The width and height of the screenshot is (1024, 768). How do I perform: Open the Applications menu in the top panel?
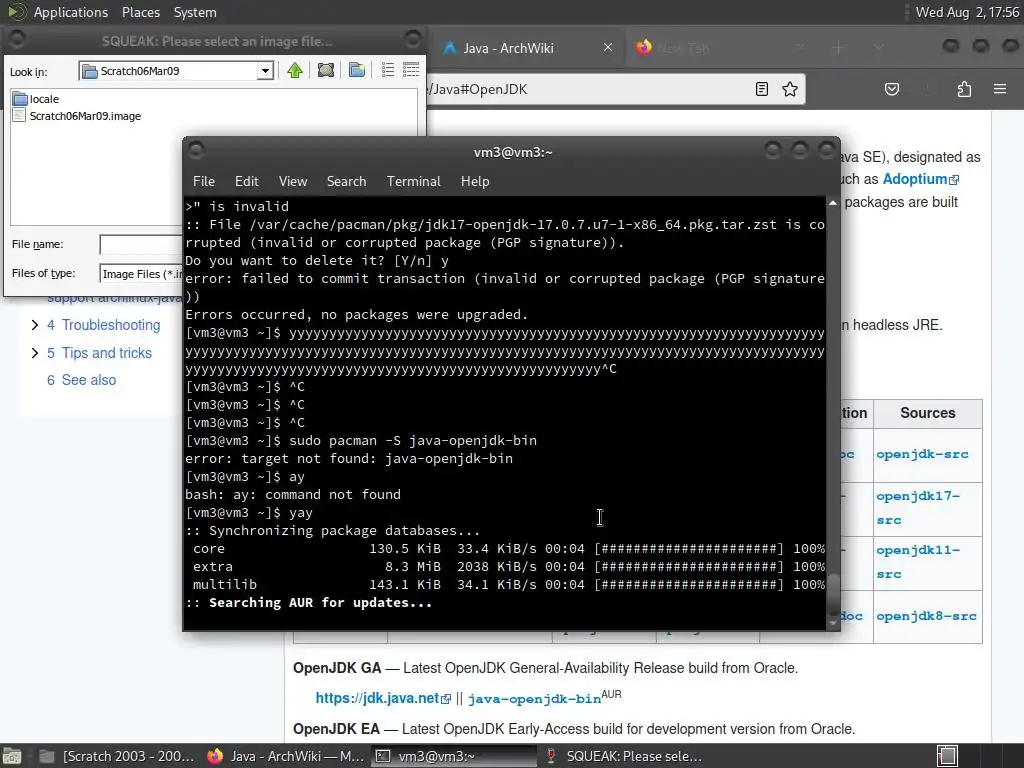coord(71,12)
